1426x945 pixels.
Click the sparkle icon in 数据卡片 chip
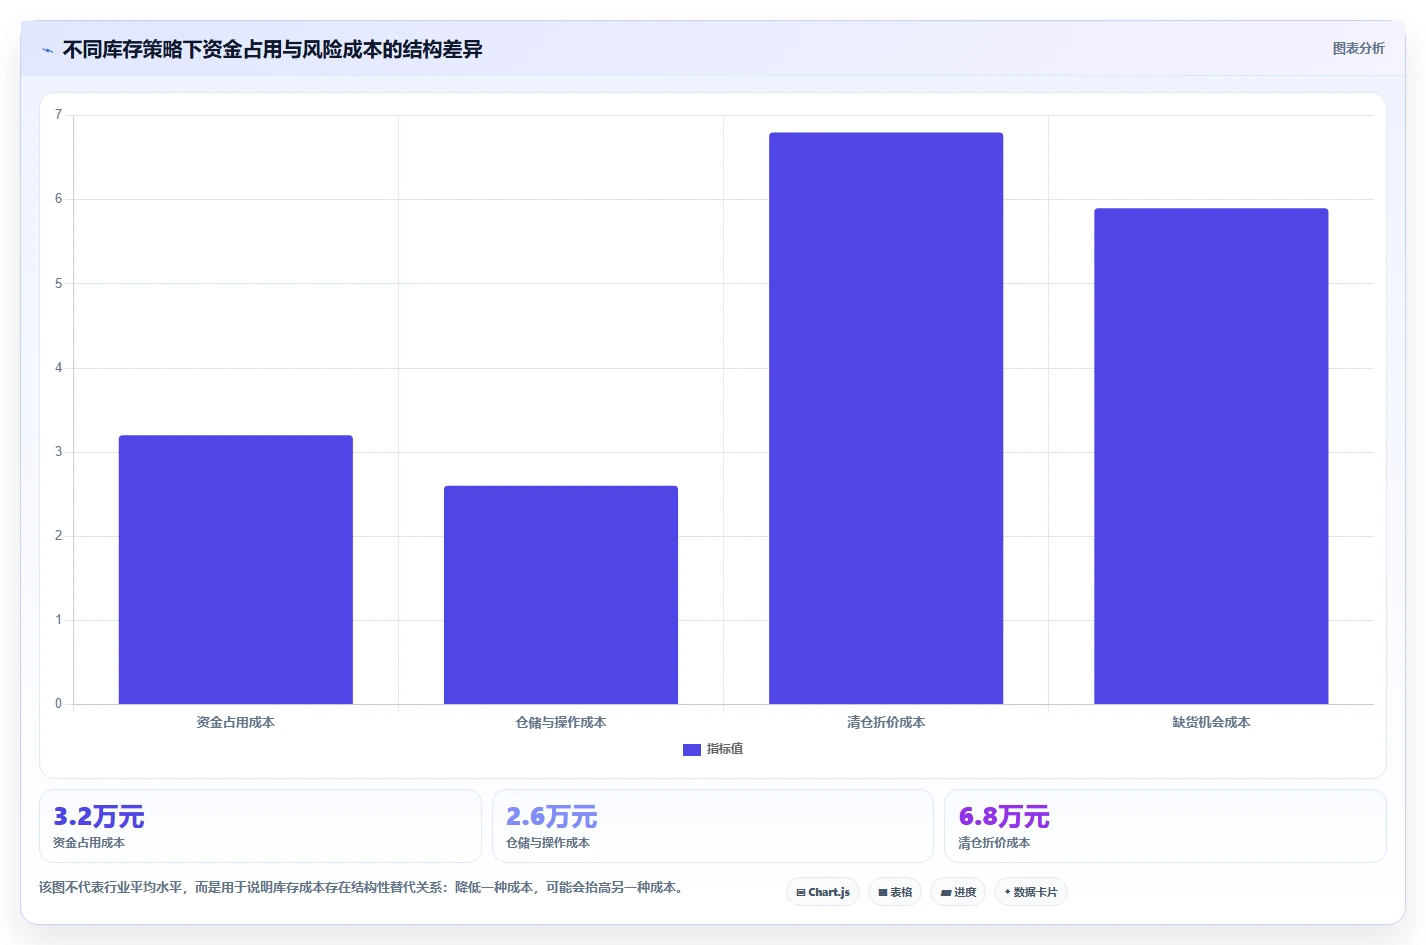pos(1008,892)
